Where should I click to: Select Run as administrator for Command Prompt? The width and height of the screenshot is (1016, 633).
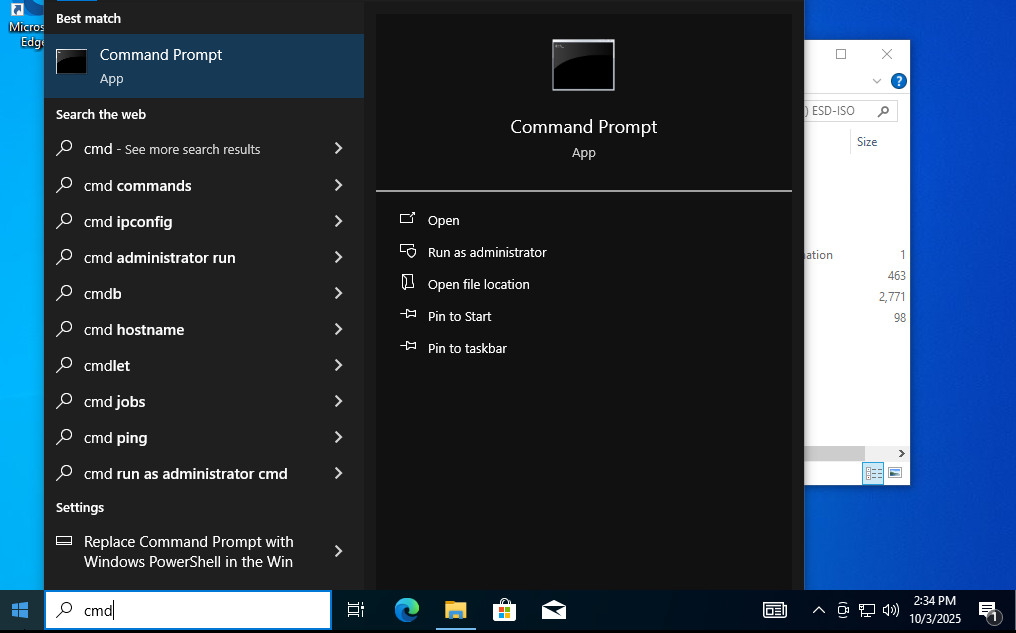point(487,252)
